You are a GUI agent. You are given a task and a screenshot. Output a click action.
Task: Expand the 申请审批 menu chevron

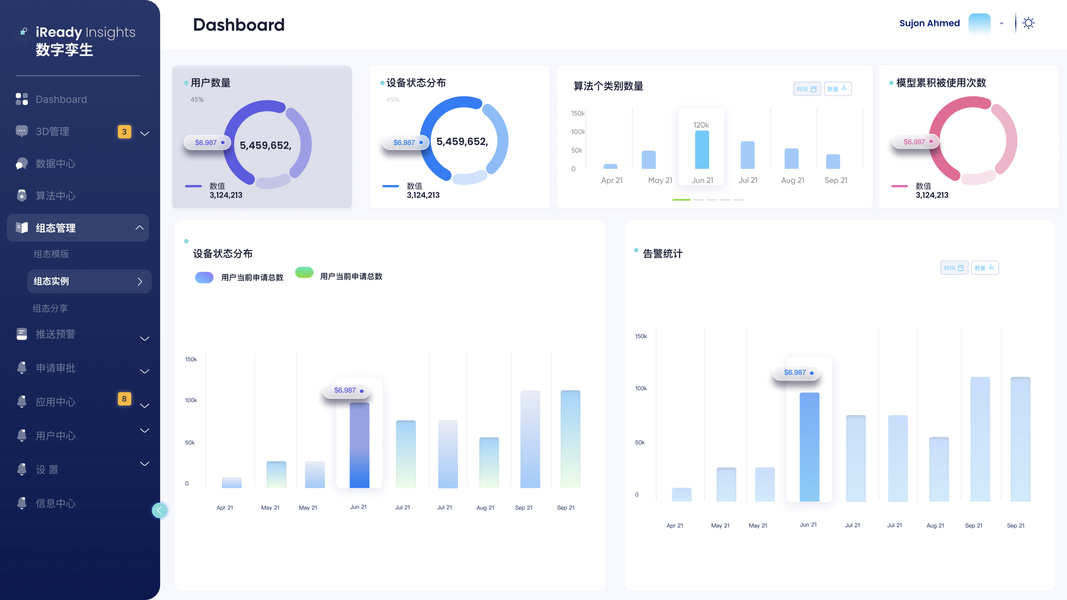144,371
